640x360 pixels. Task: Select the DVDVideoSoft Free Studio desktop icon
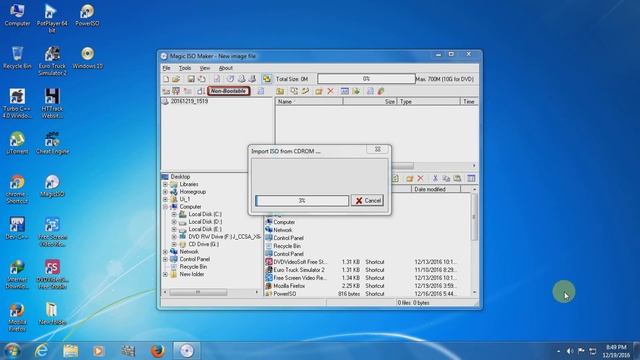coord(52,274)
